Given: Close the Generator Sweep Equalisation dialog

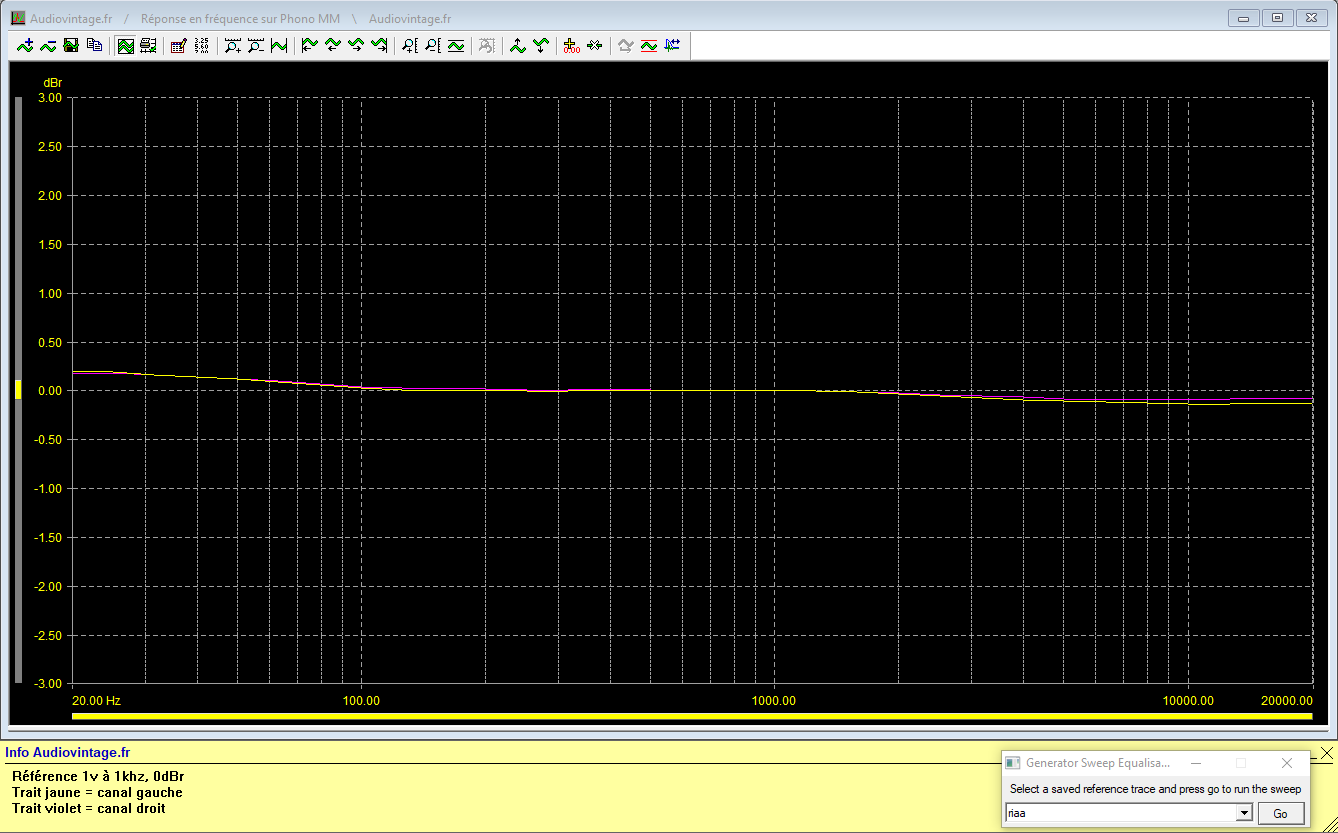Looking at the screenshot, I should 1287,762.
